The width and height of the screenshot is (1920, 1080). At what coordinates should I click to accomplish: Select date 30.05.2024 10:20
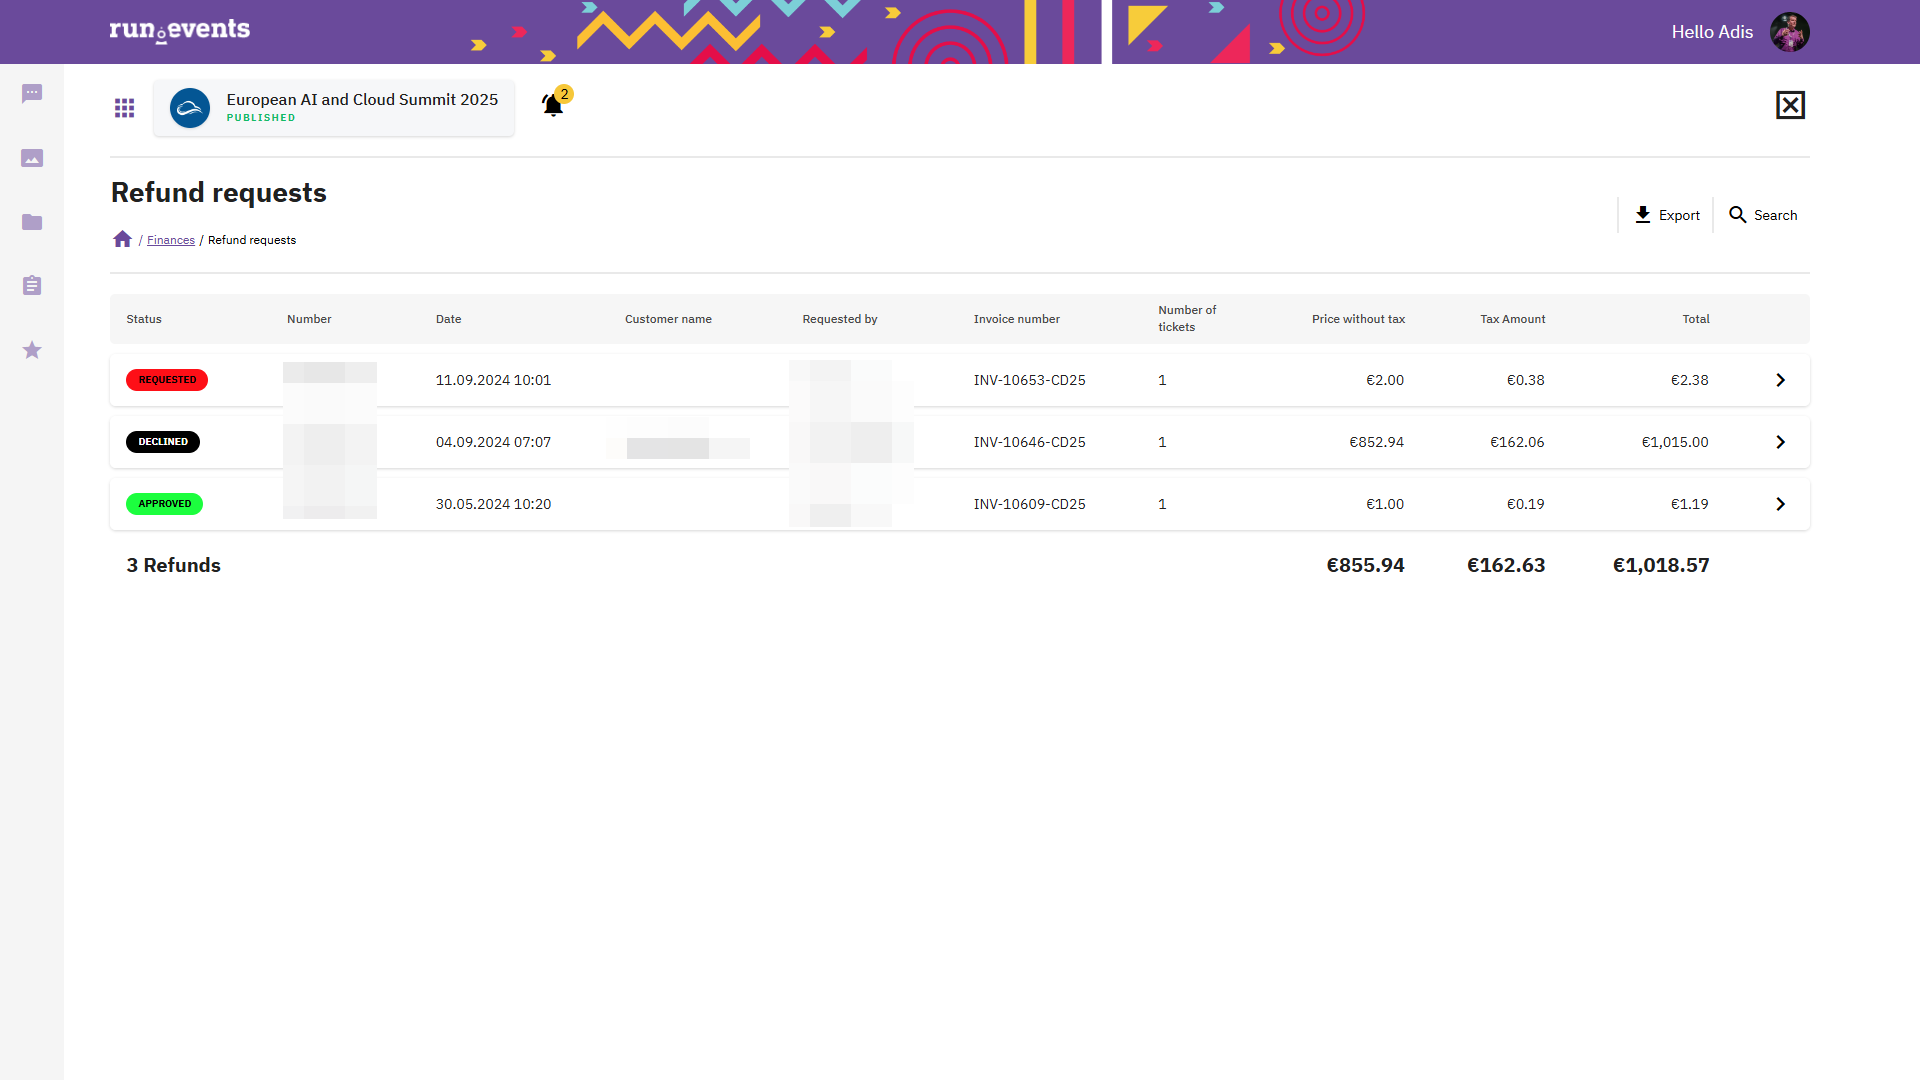coord(493,504)
